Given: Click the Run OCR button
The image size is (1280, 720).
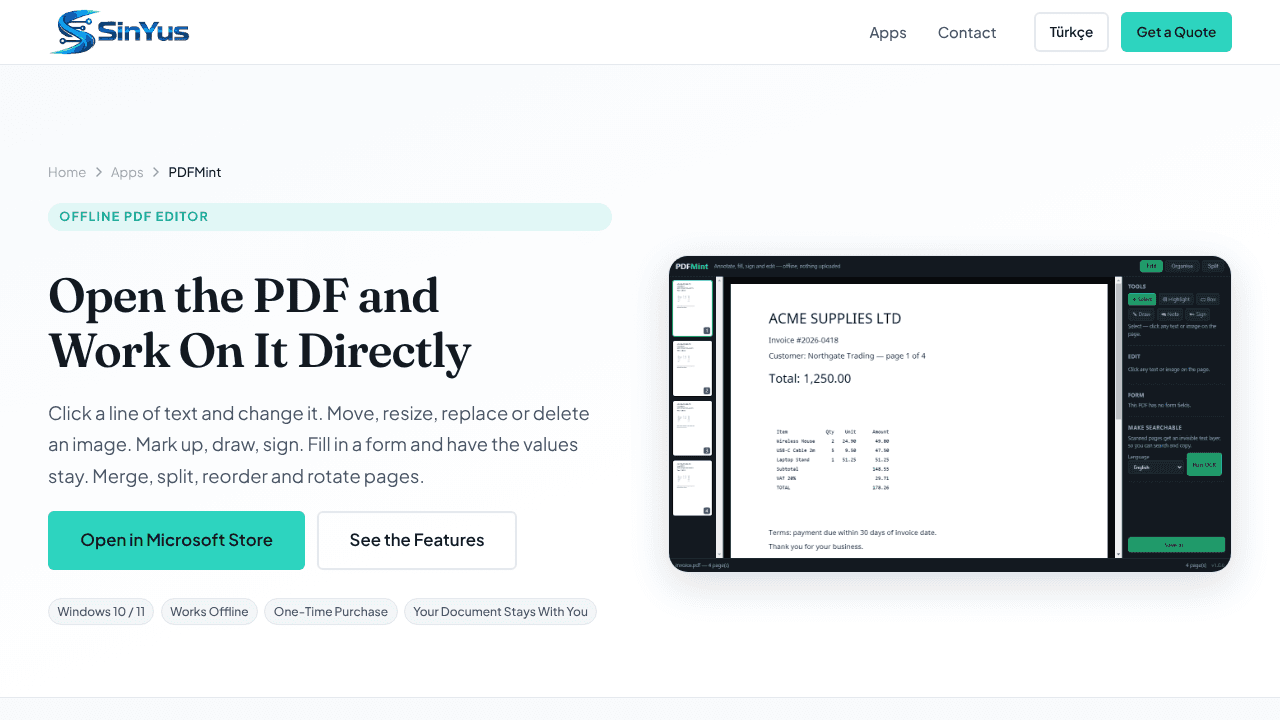Looking at the screenshot, I should point(1204,464).
